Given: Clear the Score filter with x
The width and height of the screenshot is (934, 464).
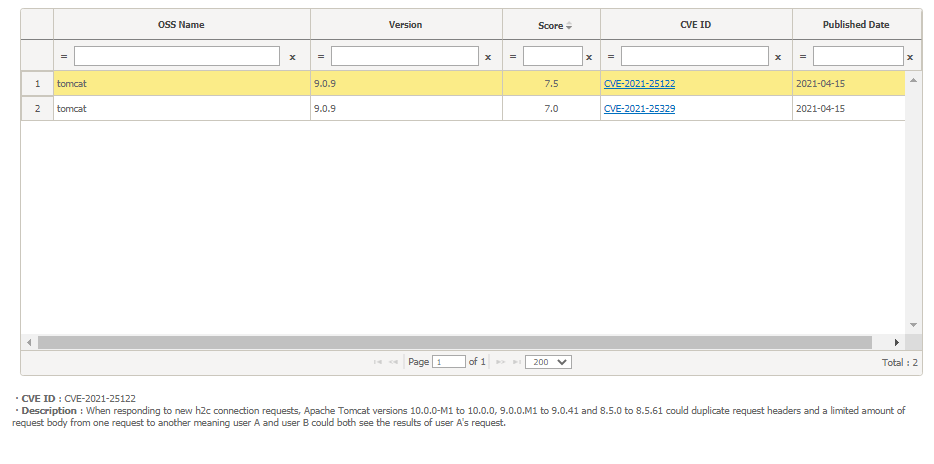Looking at the screenshot, I should pos(589,57).
